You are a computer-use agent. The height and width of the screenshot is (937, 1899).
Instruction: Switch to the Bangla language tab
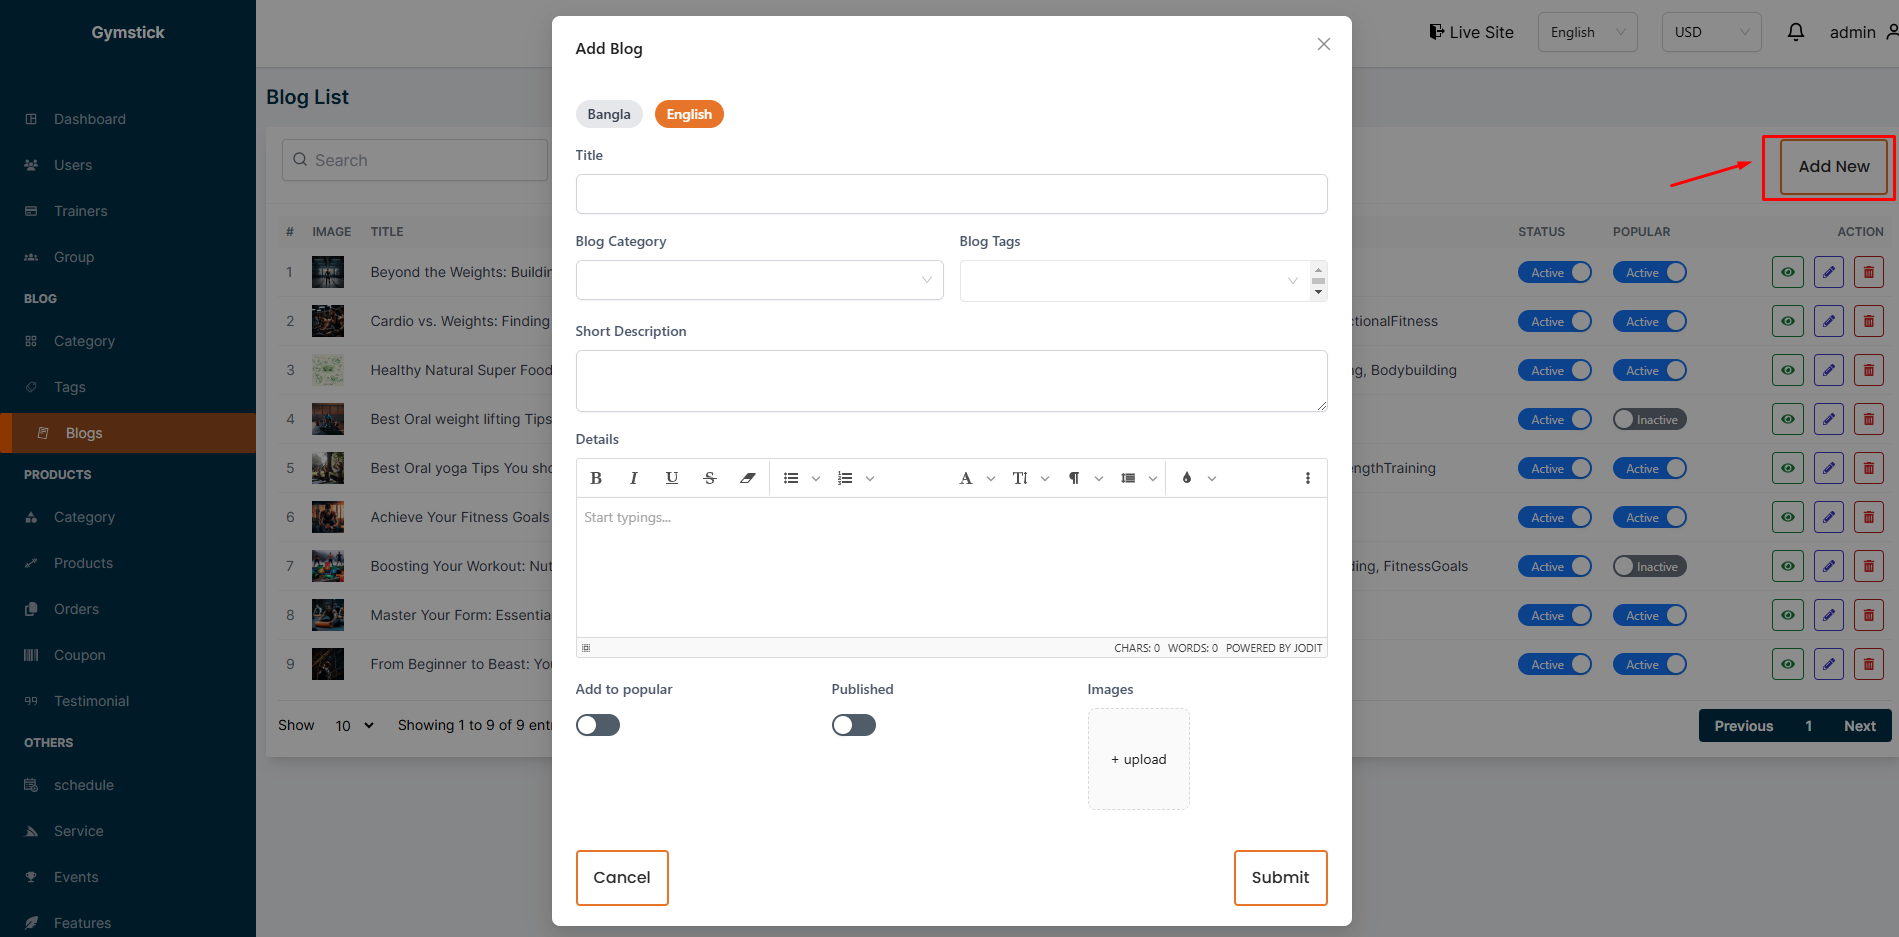(x=609, y=114)
